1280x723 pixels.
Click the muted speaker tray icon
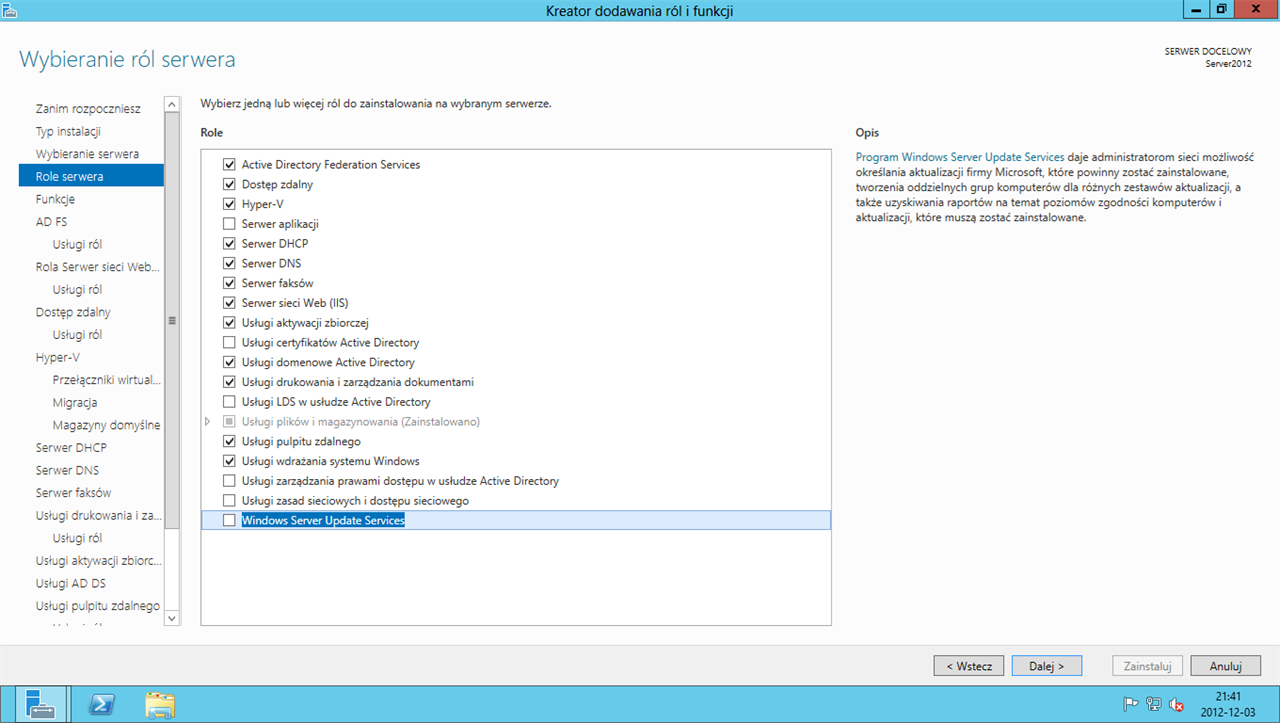[1176, 704]
